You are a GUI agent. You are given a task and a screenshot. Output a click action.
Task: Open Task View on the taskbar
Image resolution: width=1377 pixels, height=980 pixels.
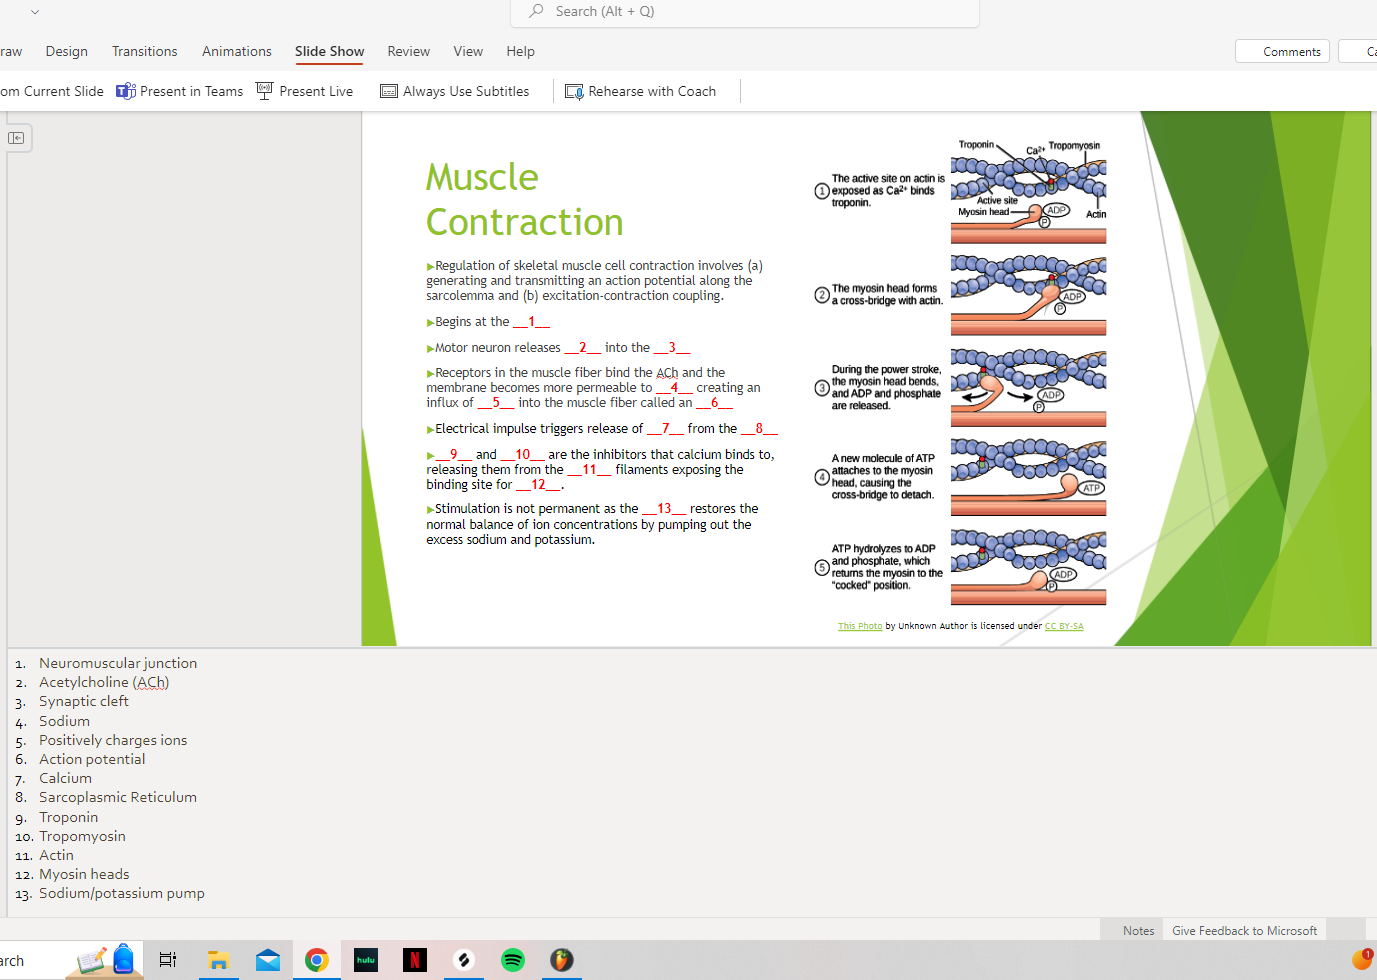click(x=168, y=960)
